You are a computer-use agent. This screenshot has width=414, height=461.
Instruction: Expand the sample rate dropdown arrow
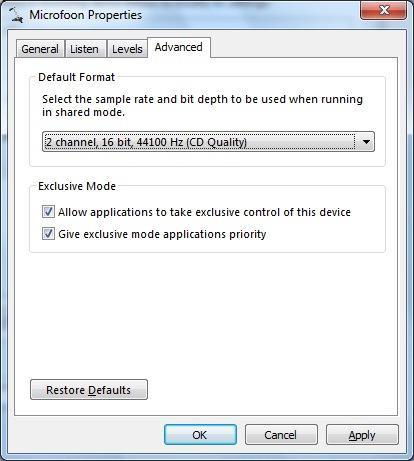366,142
